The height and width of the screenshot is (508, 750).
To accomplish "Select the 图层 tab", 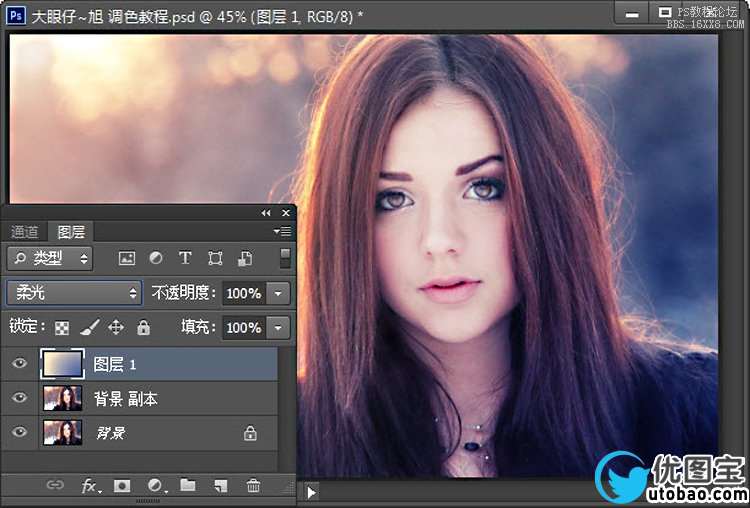I will [71, 232].
